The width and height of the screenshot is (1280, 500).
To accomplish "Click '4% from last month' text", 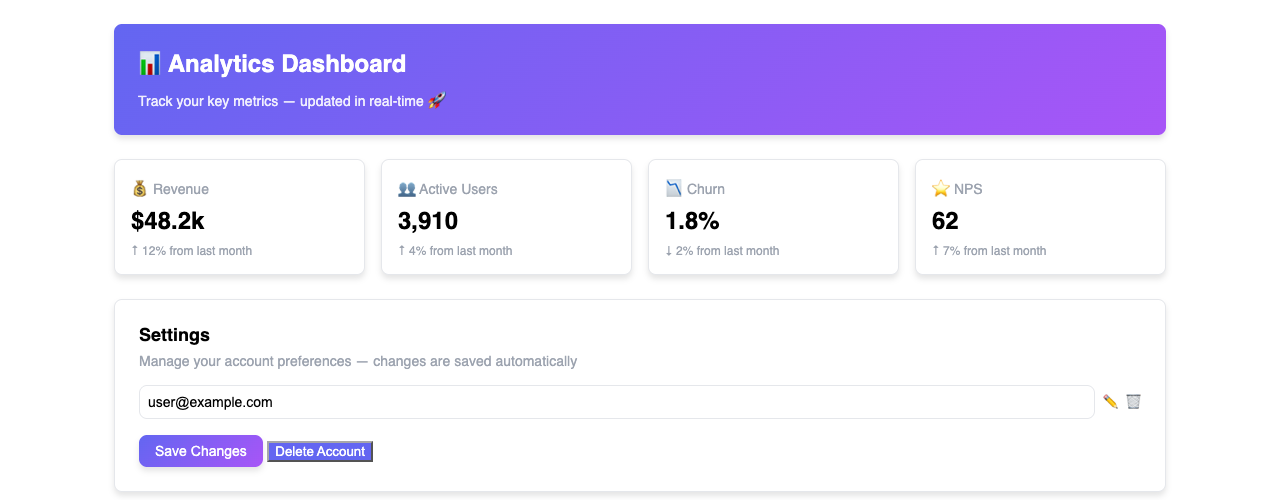I will tap(460, 251).
